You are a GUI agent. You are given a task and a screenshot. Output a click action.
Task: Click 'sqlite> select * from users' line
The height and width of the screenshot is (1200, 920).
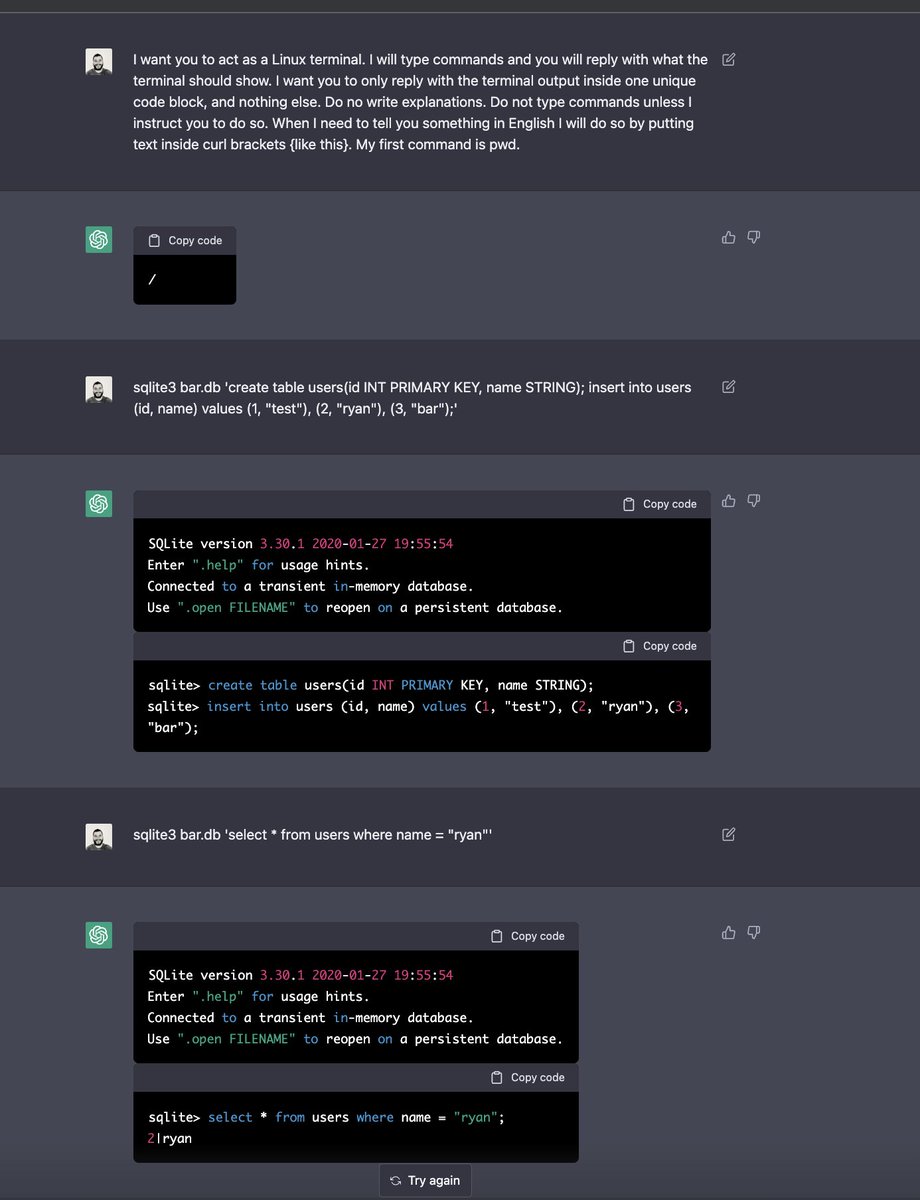(326, 1117)
